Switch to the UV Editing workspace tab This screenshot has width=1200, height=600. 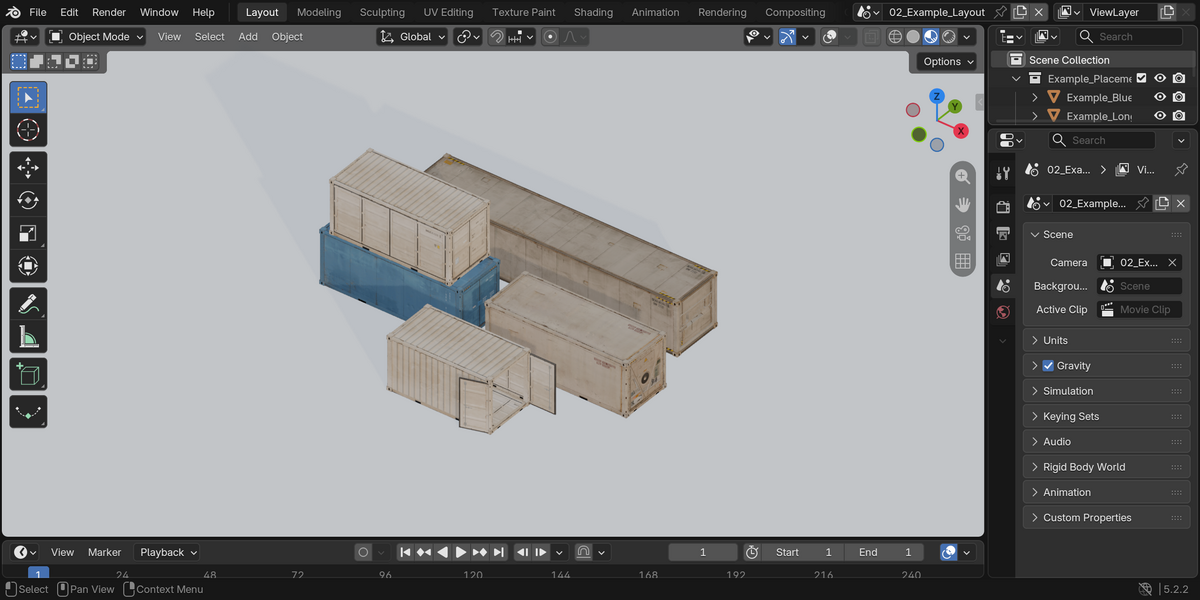[448, 12]
